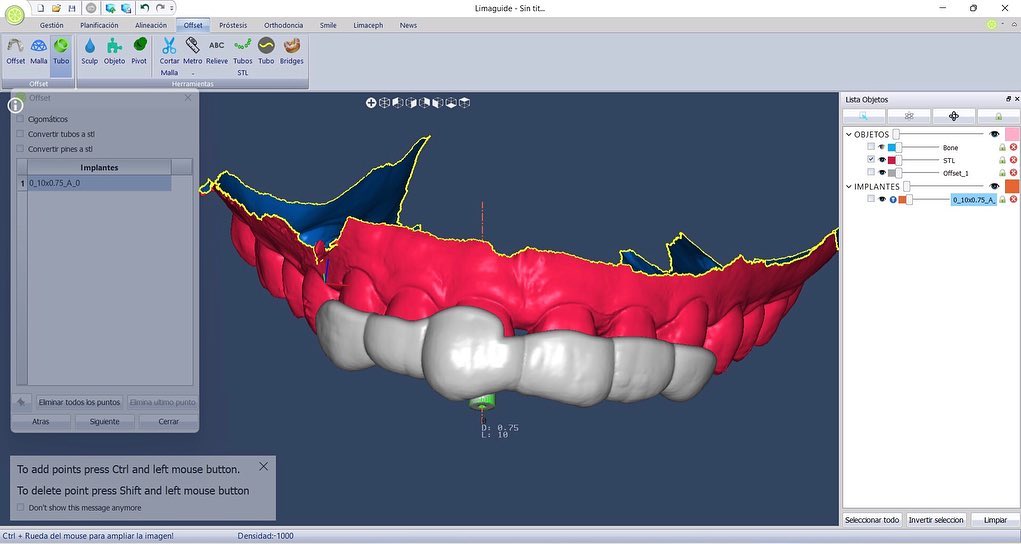
Task: Choose the Objeto puzzle piece tool
Action: (x=115, y=51)
